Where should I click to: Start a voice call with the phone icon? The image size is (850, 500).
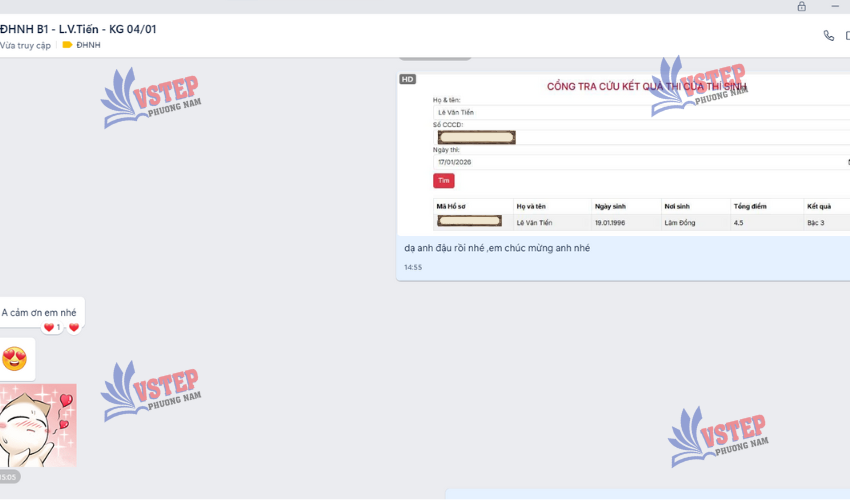pyautogui.click(x=828, y=36)
